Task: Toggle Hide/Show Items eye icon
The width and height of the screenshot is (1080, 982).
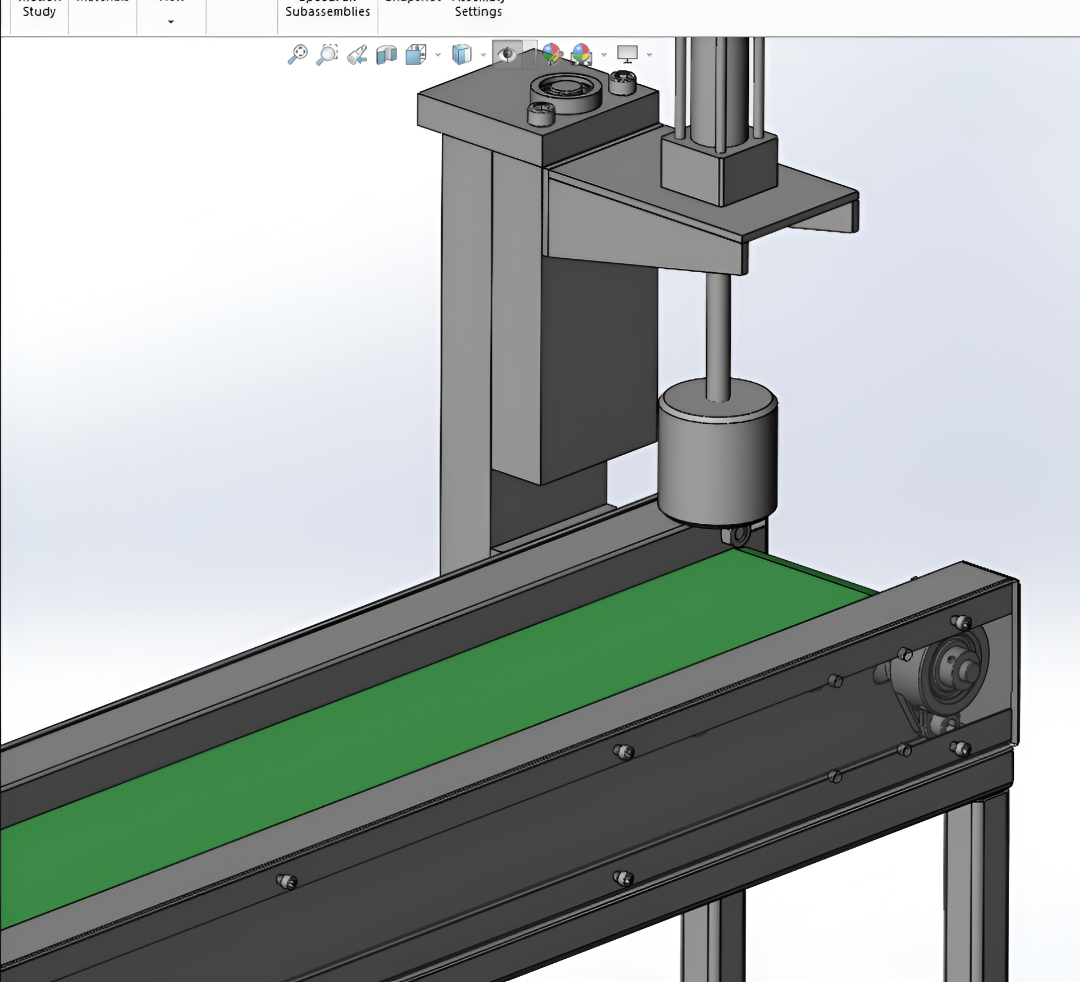Action: (x=508, y=54)
